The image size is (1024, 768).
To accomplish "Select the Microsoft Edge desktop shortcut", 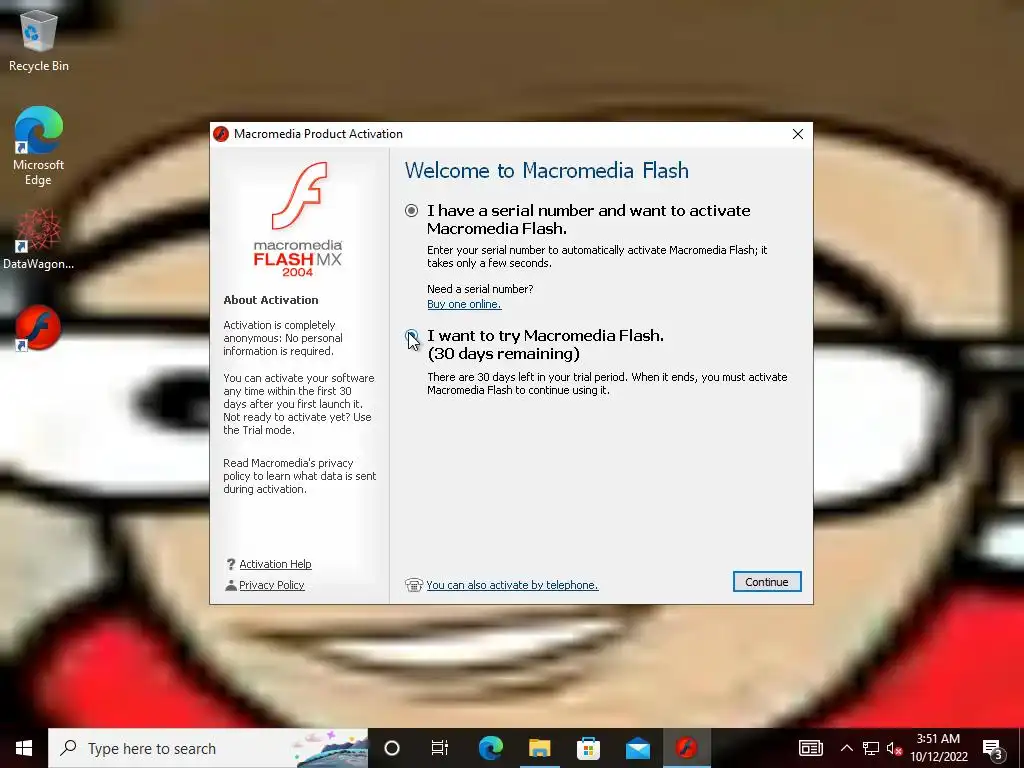I will [39, 146].
